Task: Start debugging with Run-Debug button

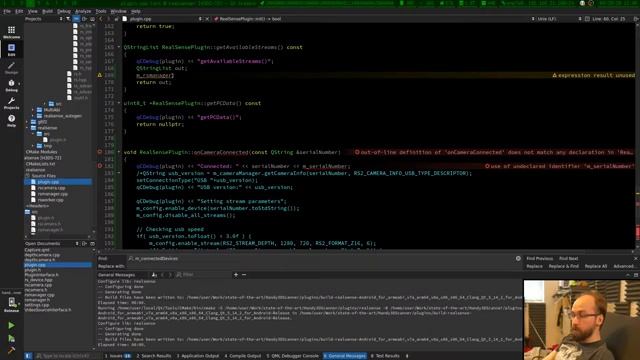Action: (11, 338)
